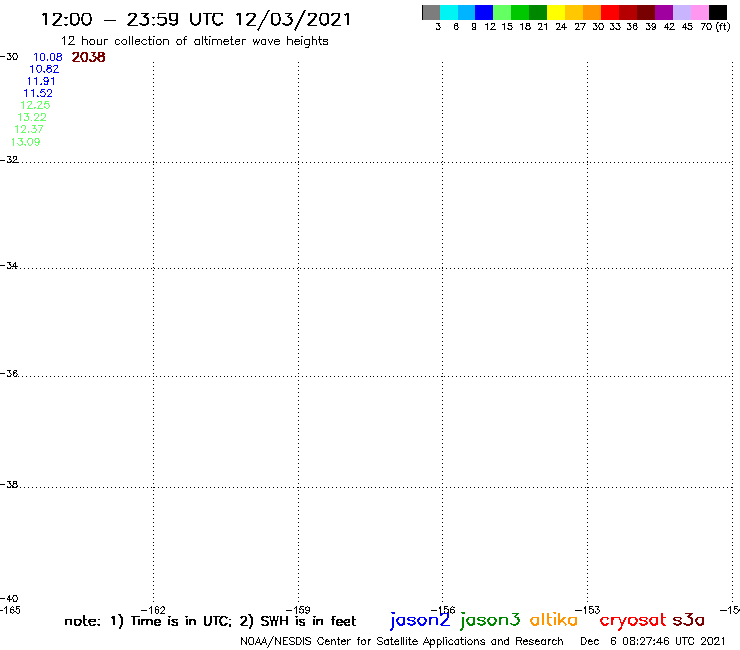
Task: Click the longitude label -162
Action: (153, 610)
